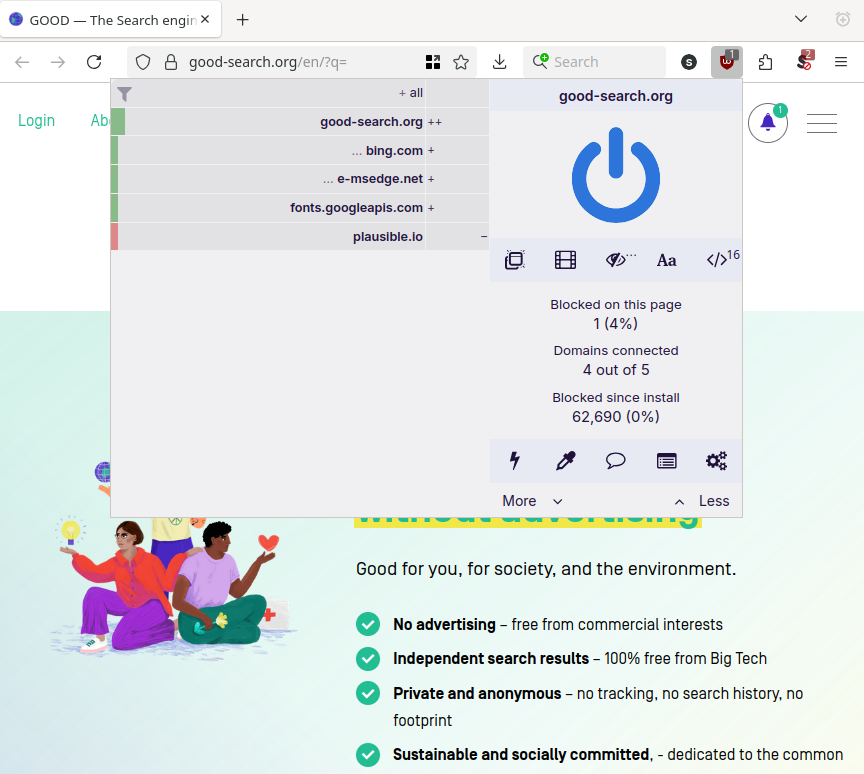The image size is (864, 774).
Task: Open the uBlock logger panel icon
Action: coord(666,461)
